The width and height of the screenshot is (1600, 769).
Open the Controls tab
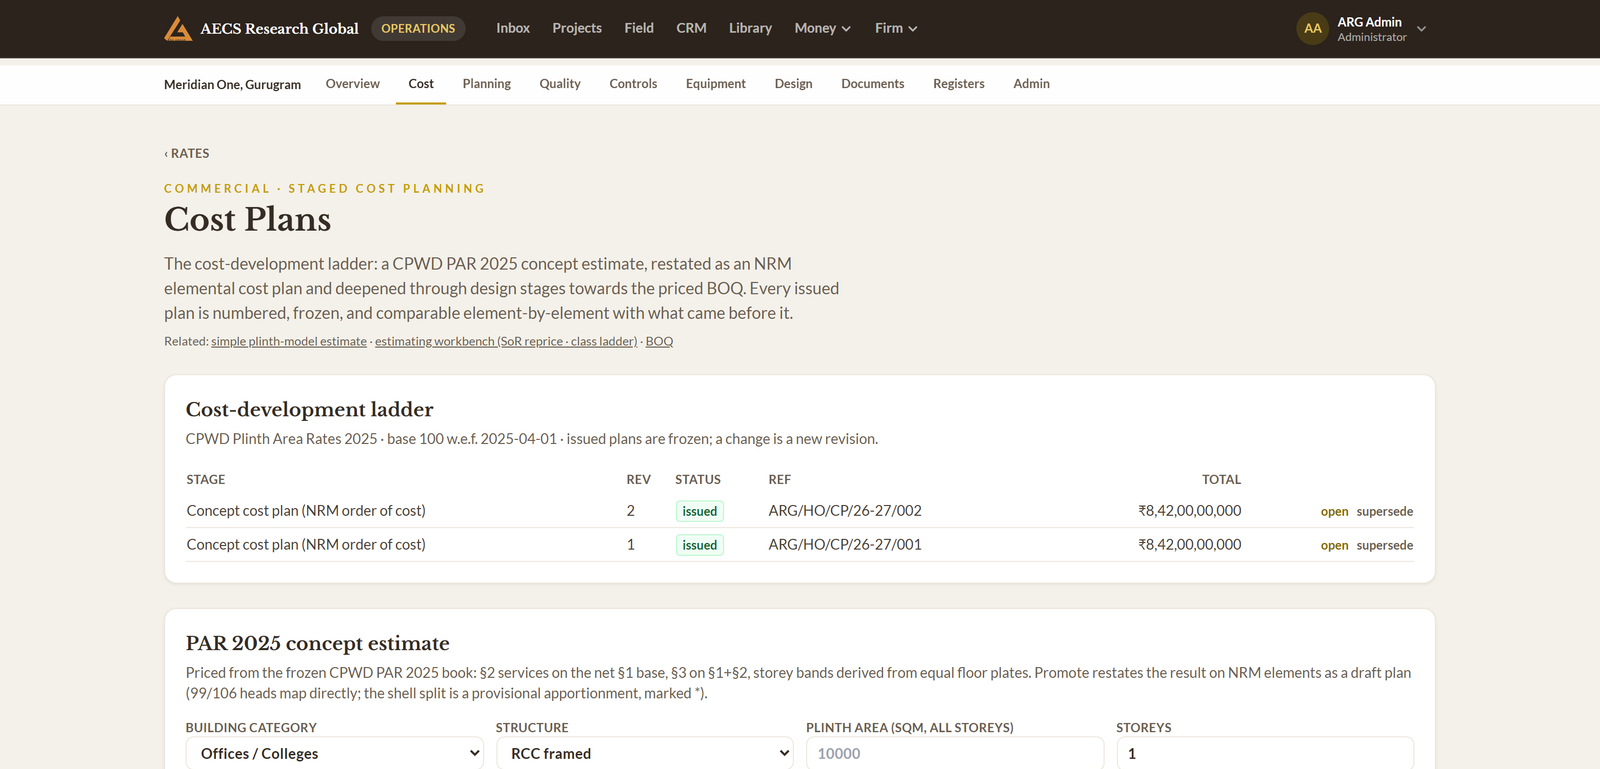click(633, 84)
